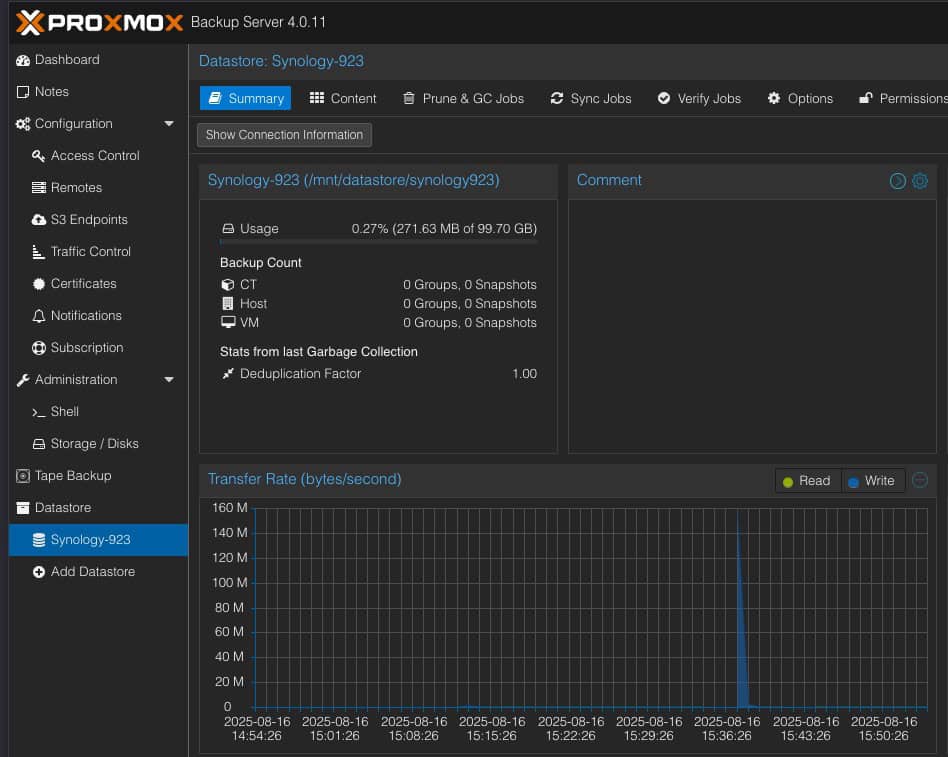The height and width of the screenshot is (757, 948).
Task: Click the CT cube icon
Action: click(x=228, y=285)
